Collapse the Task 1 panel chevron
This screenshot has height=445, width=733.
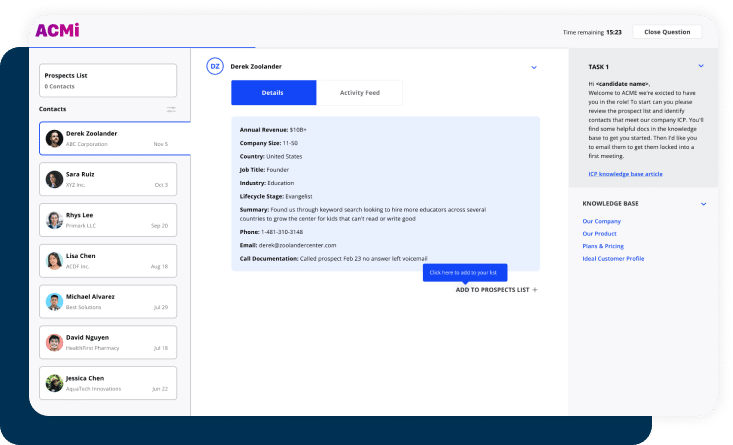[701, 66]
